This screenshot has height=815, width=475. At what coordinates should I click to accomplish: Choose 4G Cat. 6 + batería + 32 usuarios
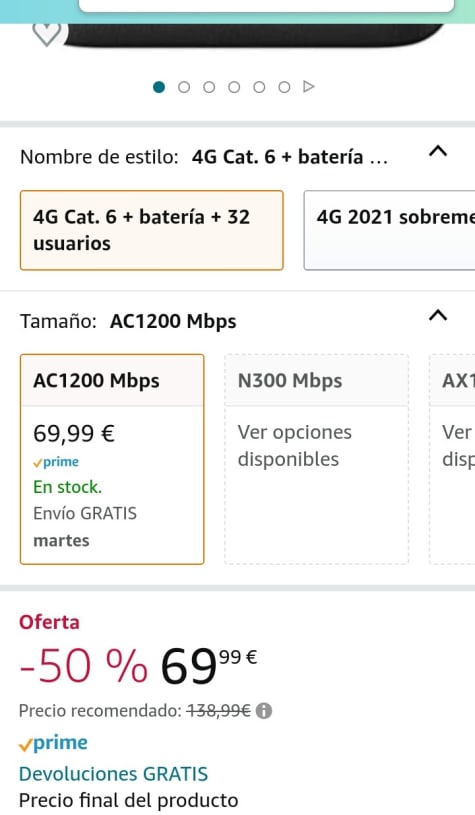click(152, 230)
